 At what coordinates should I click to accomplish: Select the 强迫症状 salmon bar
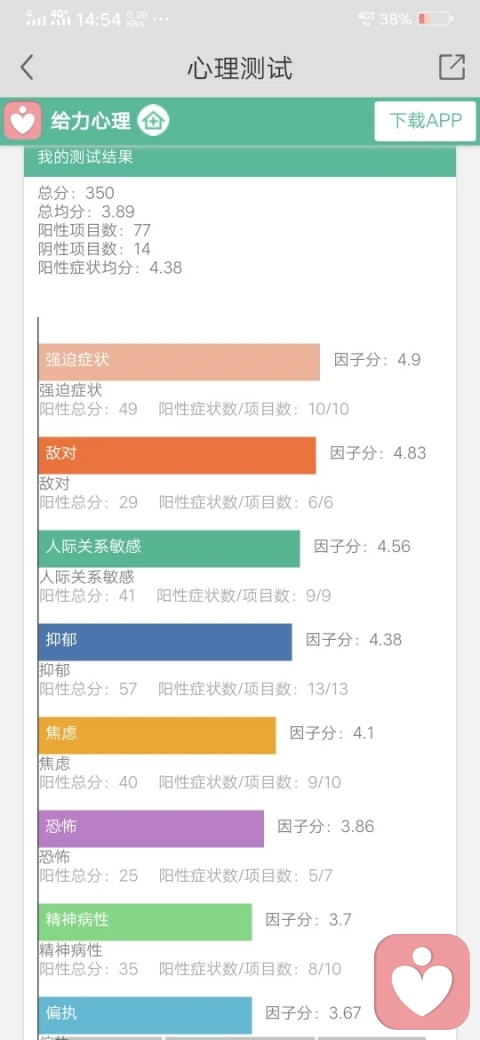coord(179,361)
